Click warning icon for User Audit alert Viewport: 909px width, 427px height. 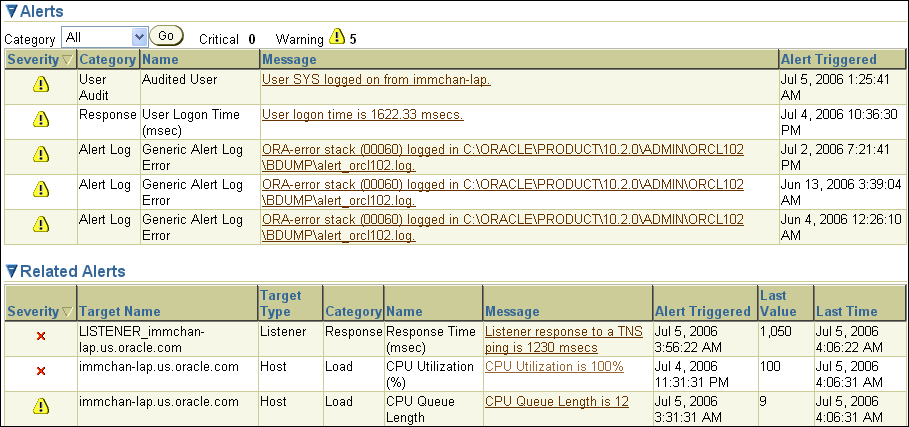pos(40,86)
